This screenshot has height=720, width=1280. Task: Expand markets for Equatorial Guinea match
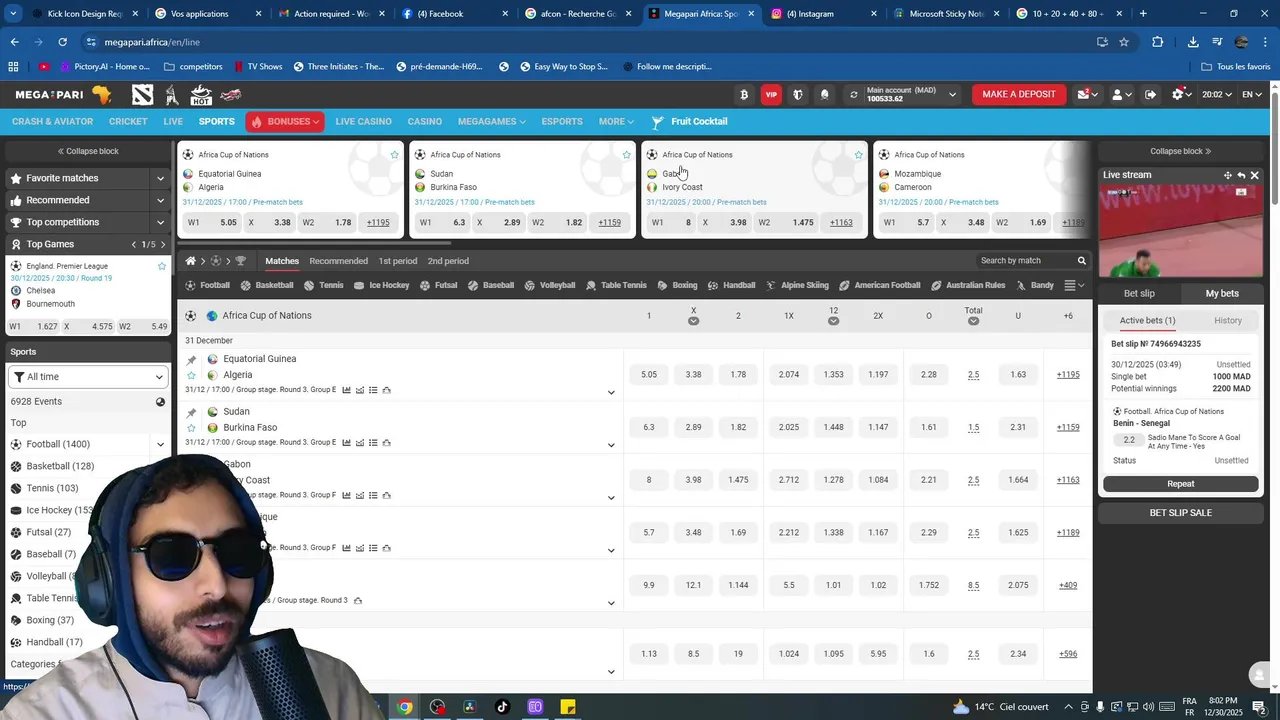[x=611, y=393]
